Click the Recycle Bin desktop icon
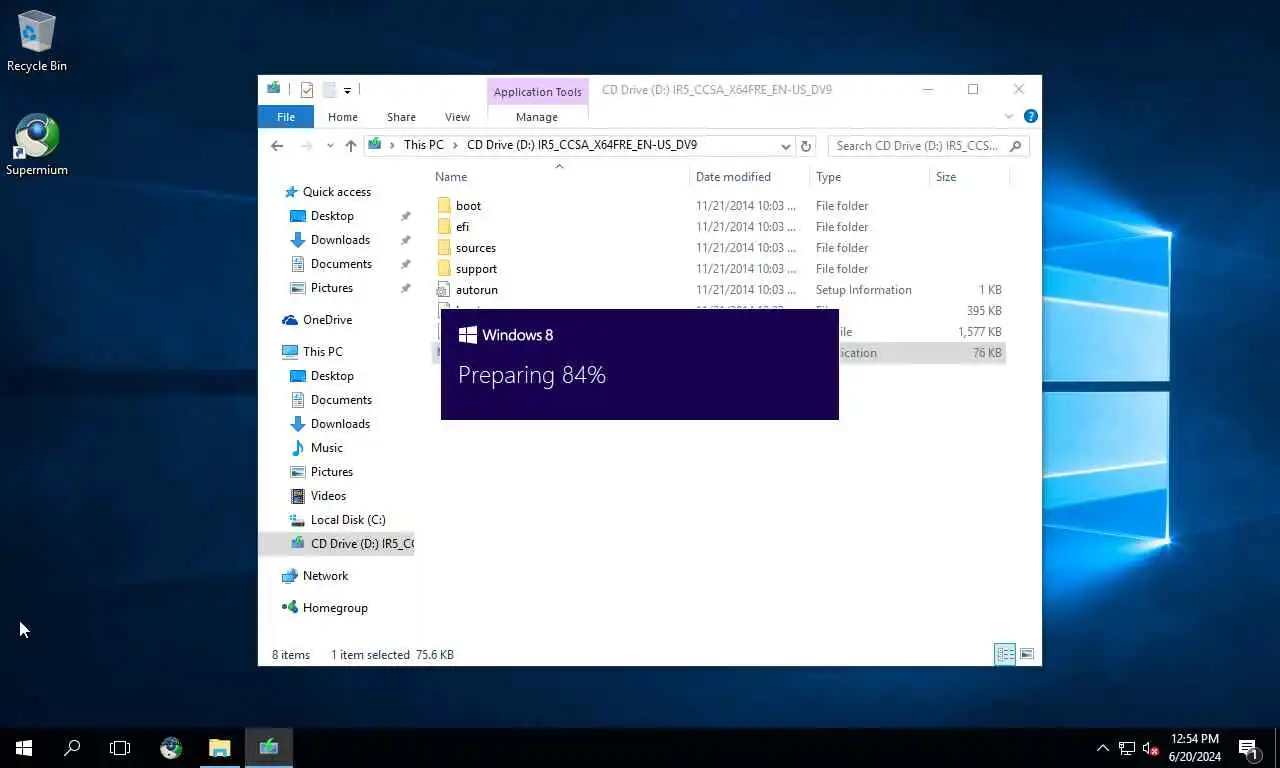 (37, 42)
